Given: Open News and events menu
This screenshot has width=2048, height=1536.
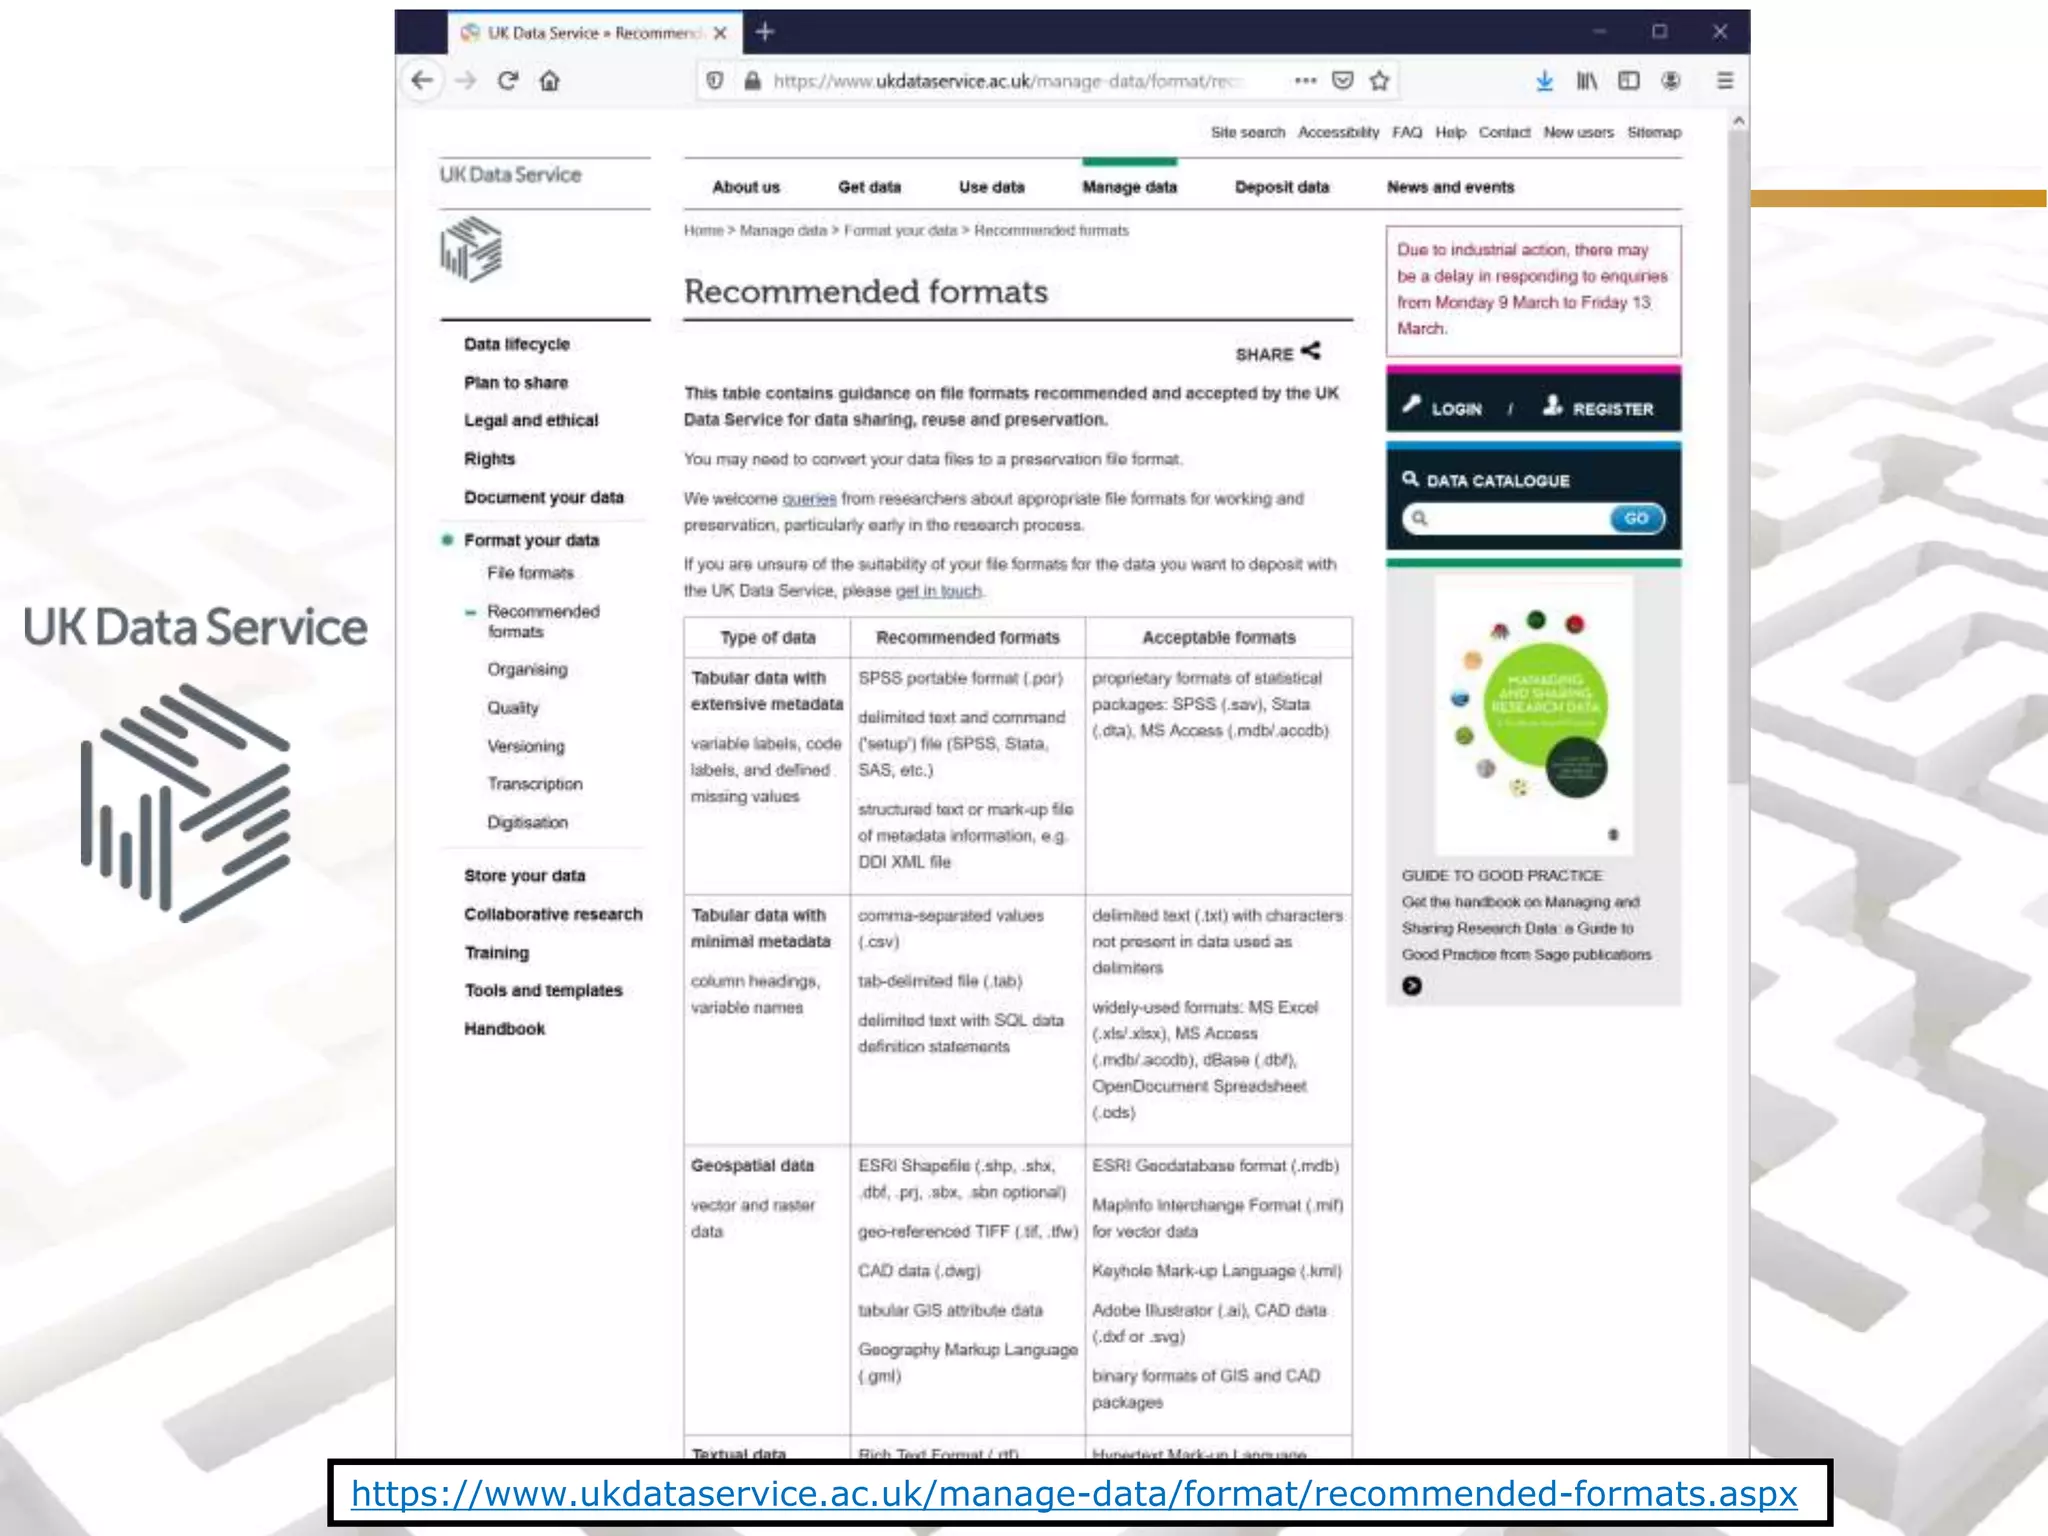Looking at the screenshot, I should (1450, 187).
